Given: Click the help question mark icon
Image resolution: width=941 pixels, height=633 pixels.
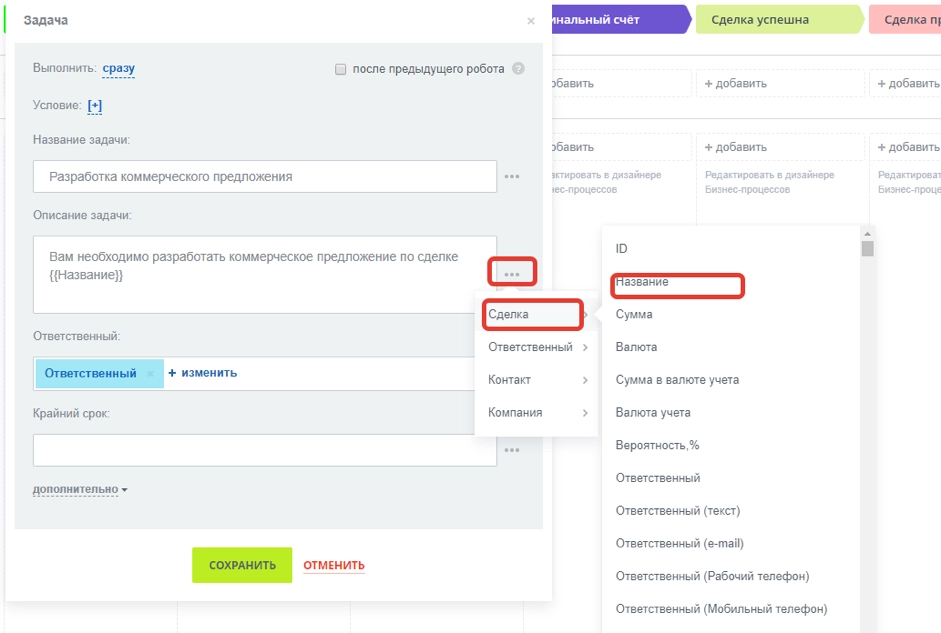Looking at the screenshot, I should coord(518,69).
